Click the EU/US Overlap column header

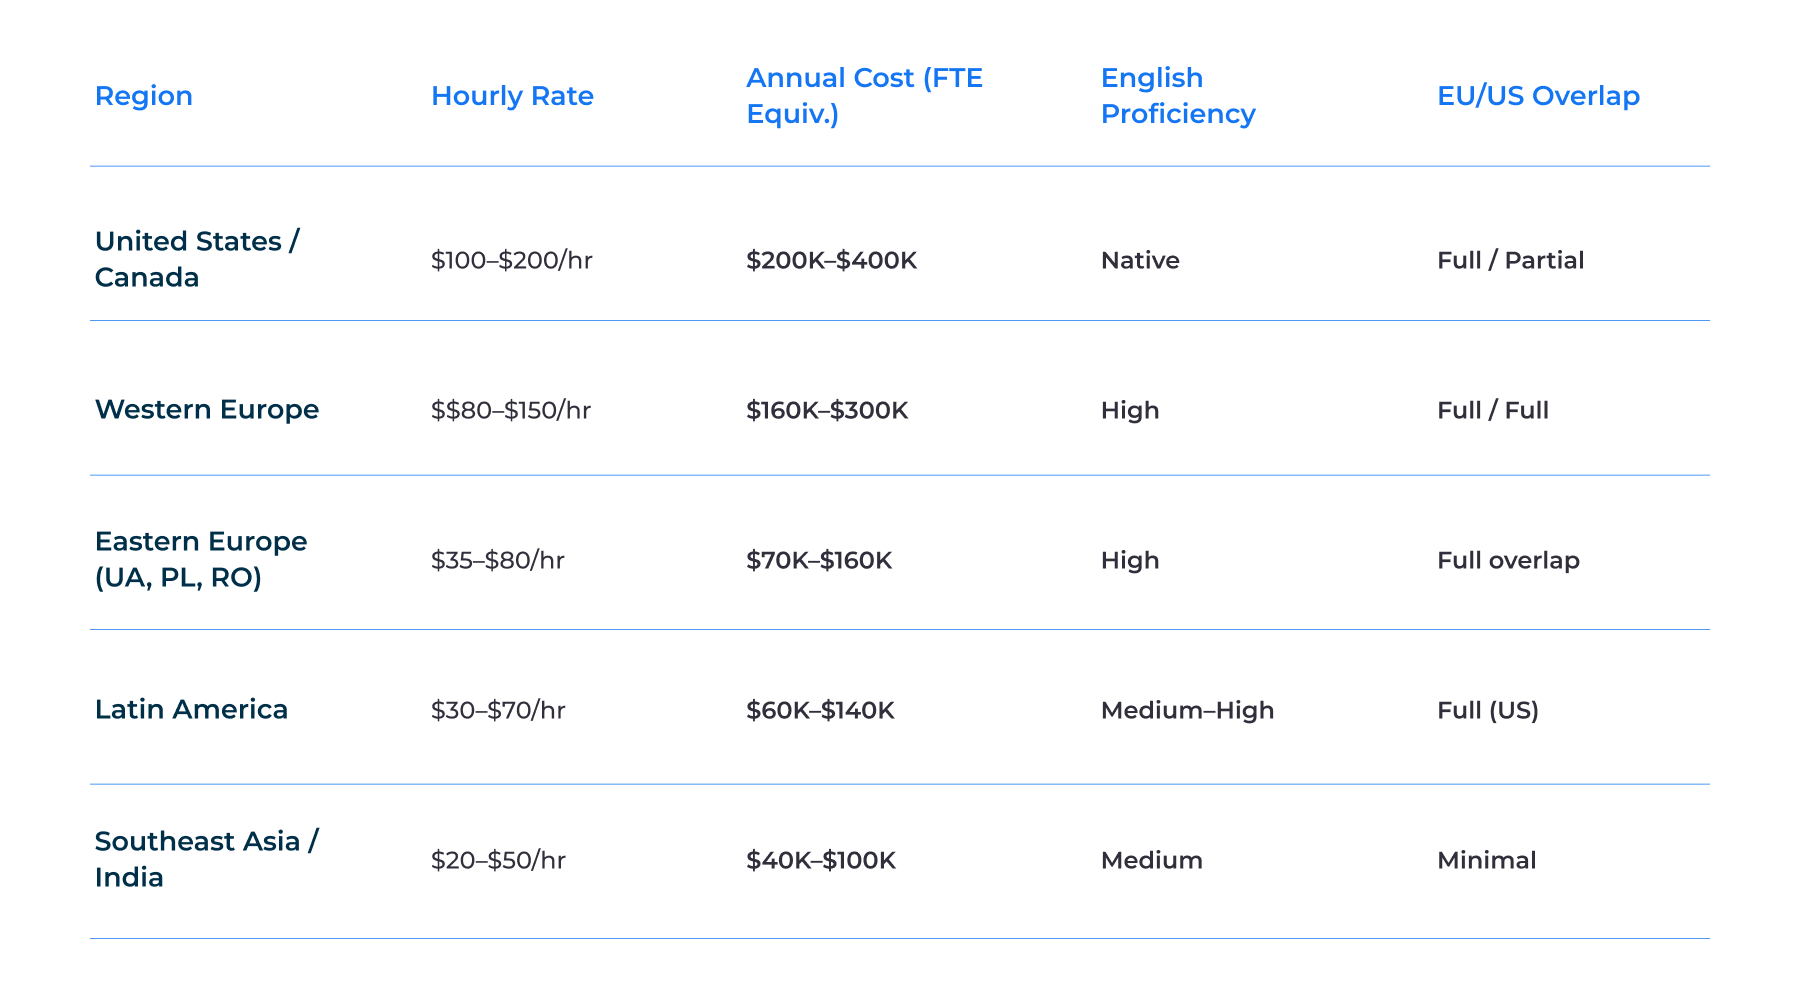[1538, 96]
